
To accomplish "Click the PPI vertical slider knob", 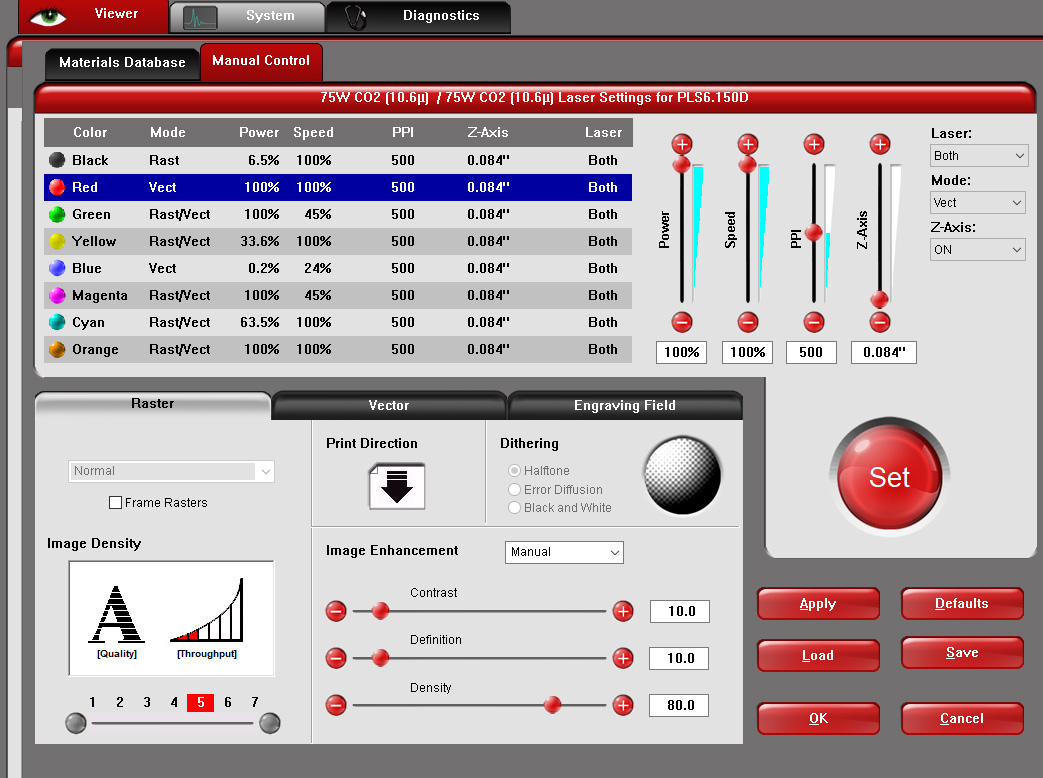I will (x=814, y=233).
